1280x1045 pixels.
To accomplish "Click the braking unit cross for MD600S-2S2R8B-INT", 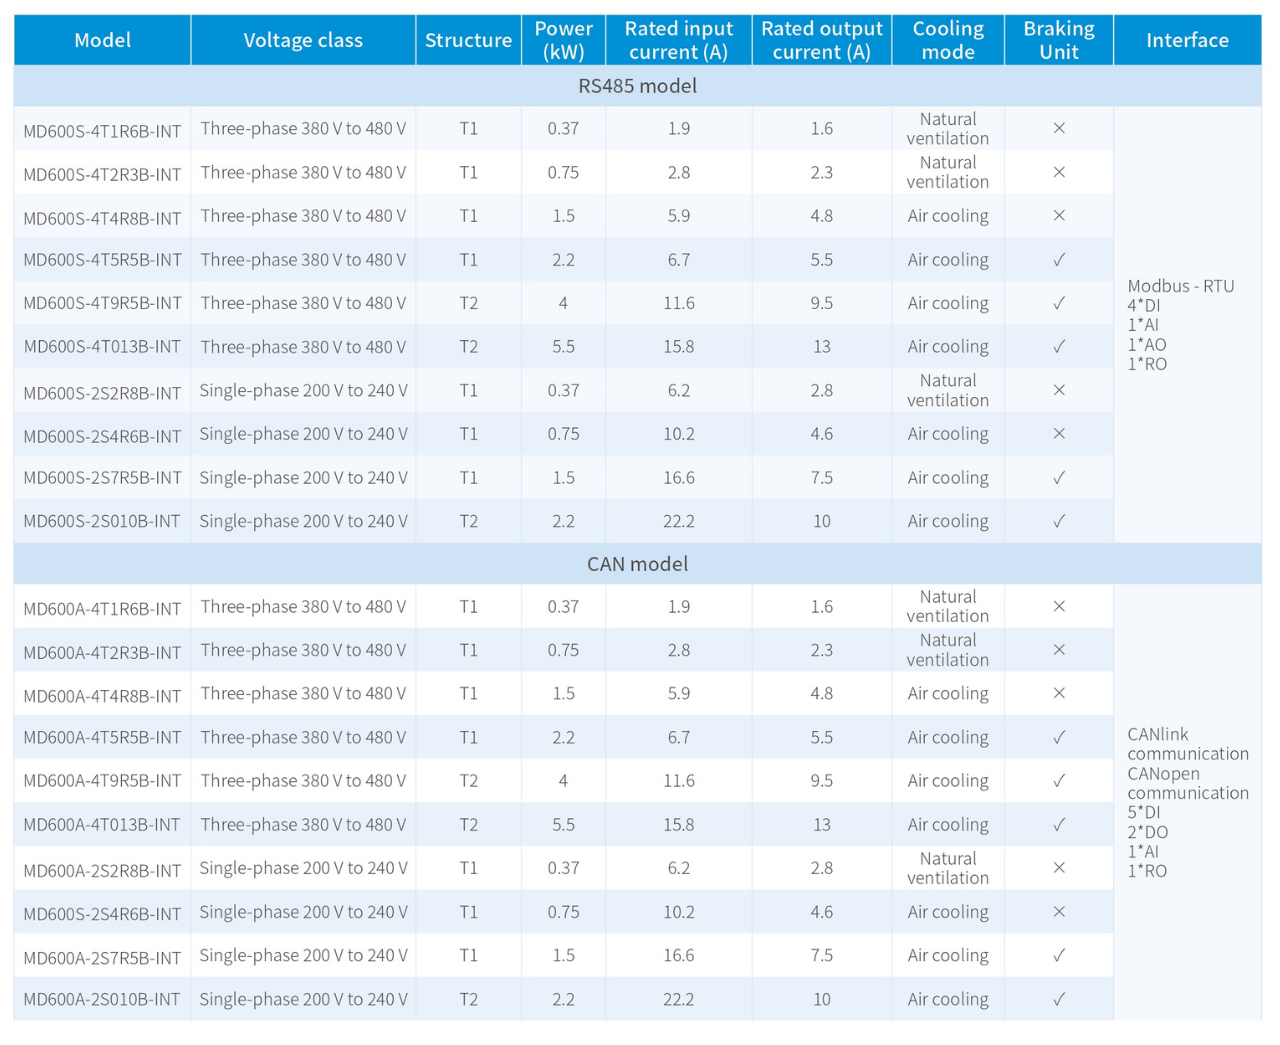I will coord(1058,390).
